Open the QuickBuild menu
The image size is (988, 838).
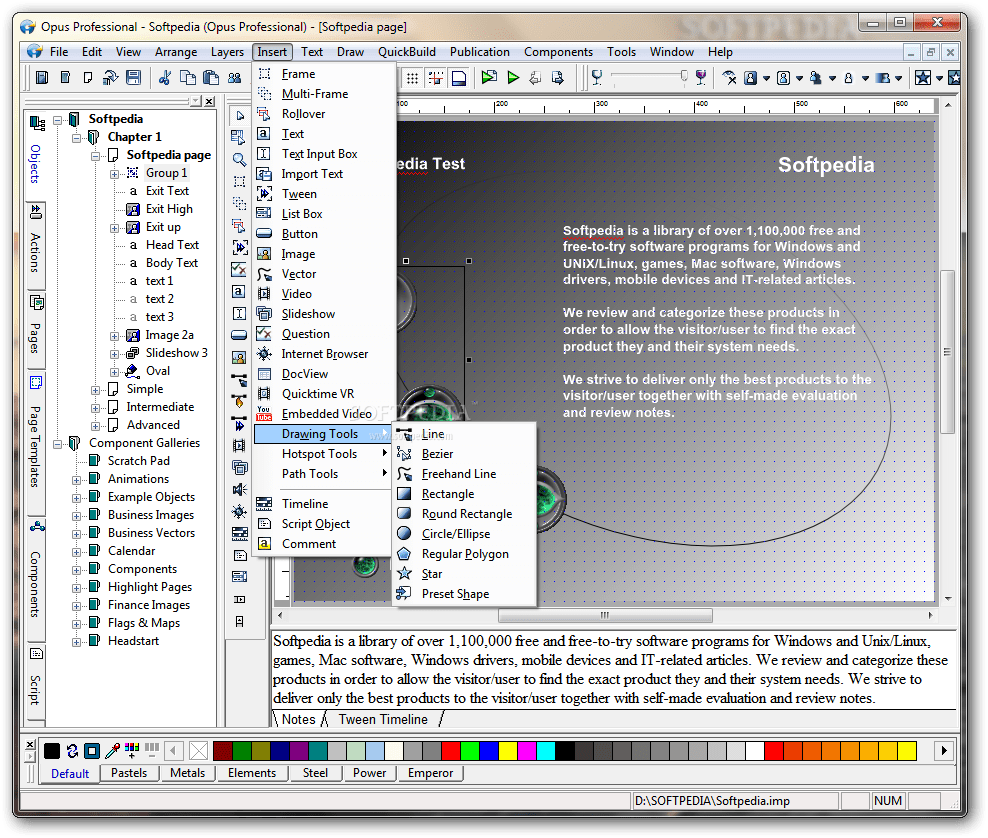407,52
